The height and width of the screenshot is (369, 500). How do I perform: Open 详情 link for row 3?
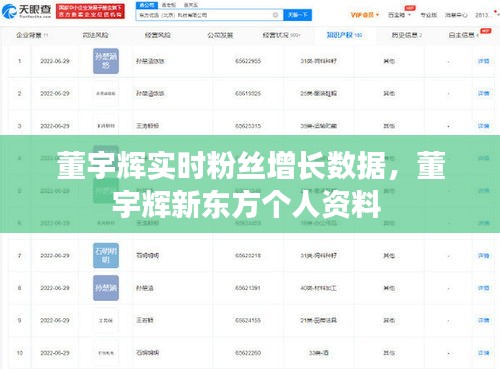click(483, 126)
